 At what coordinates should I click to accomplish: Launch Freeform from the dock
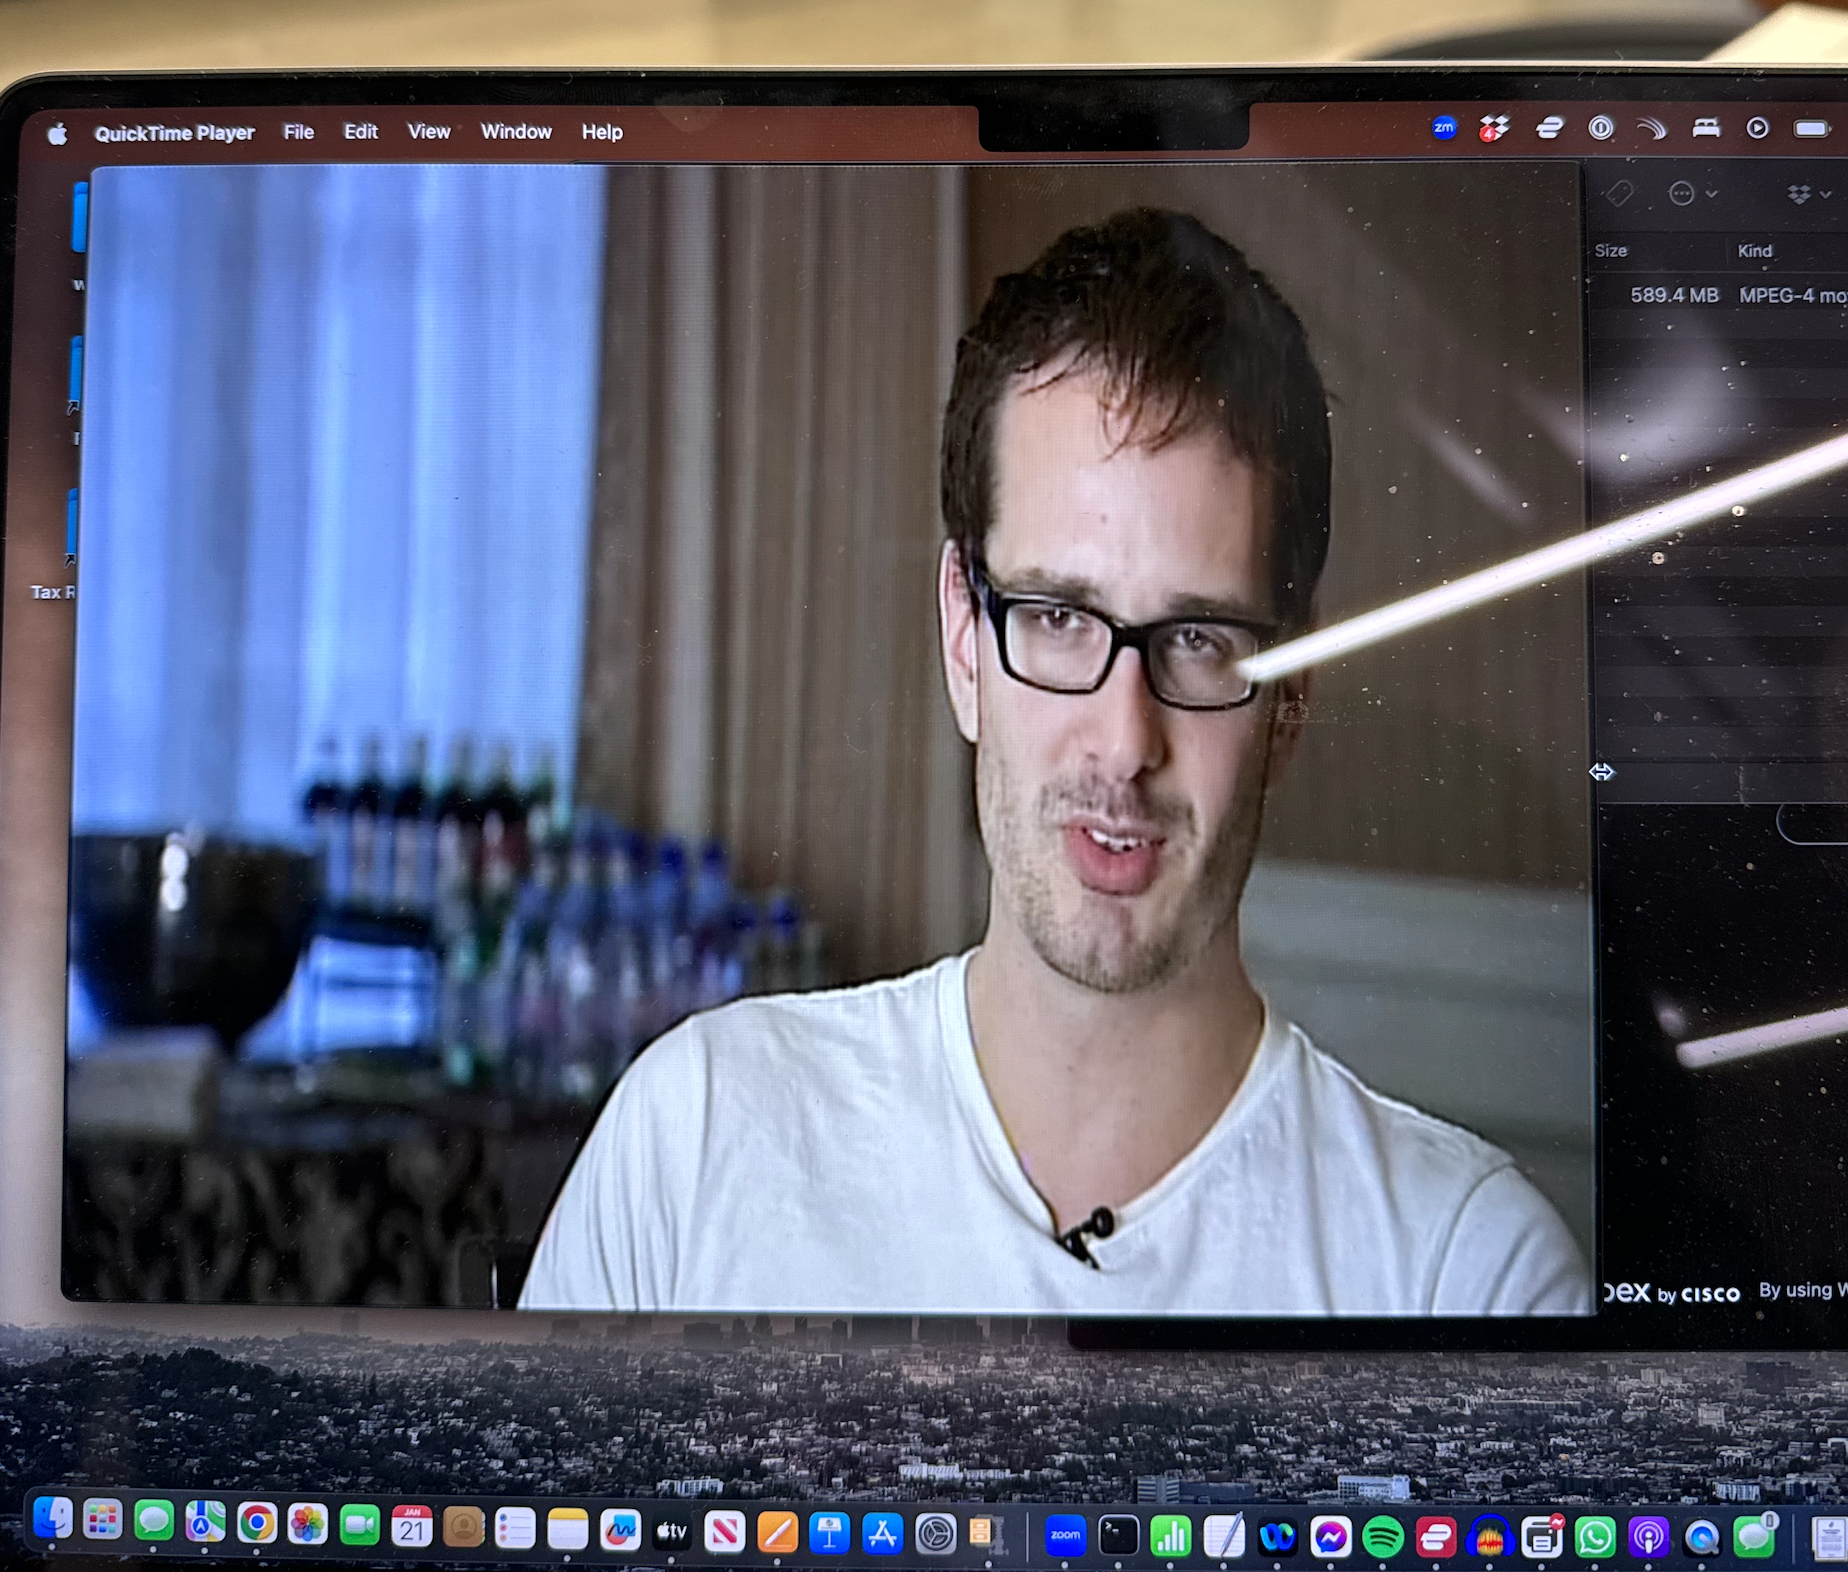coord(620,1531)
